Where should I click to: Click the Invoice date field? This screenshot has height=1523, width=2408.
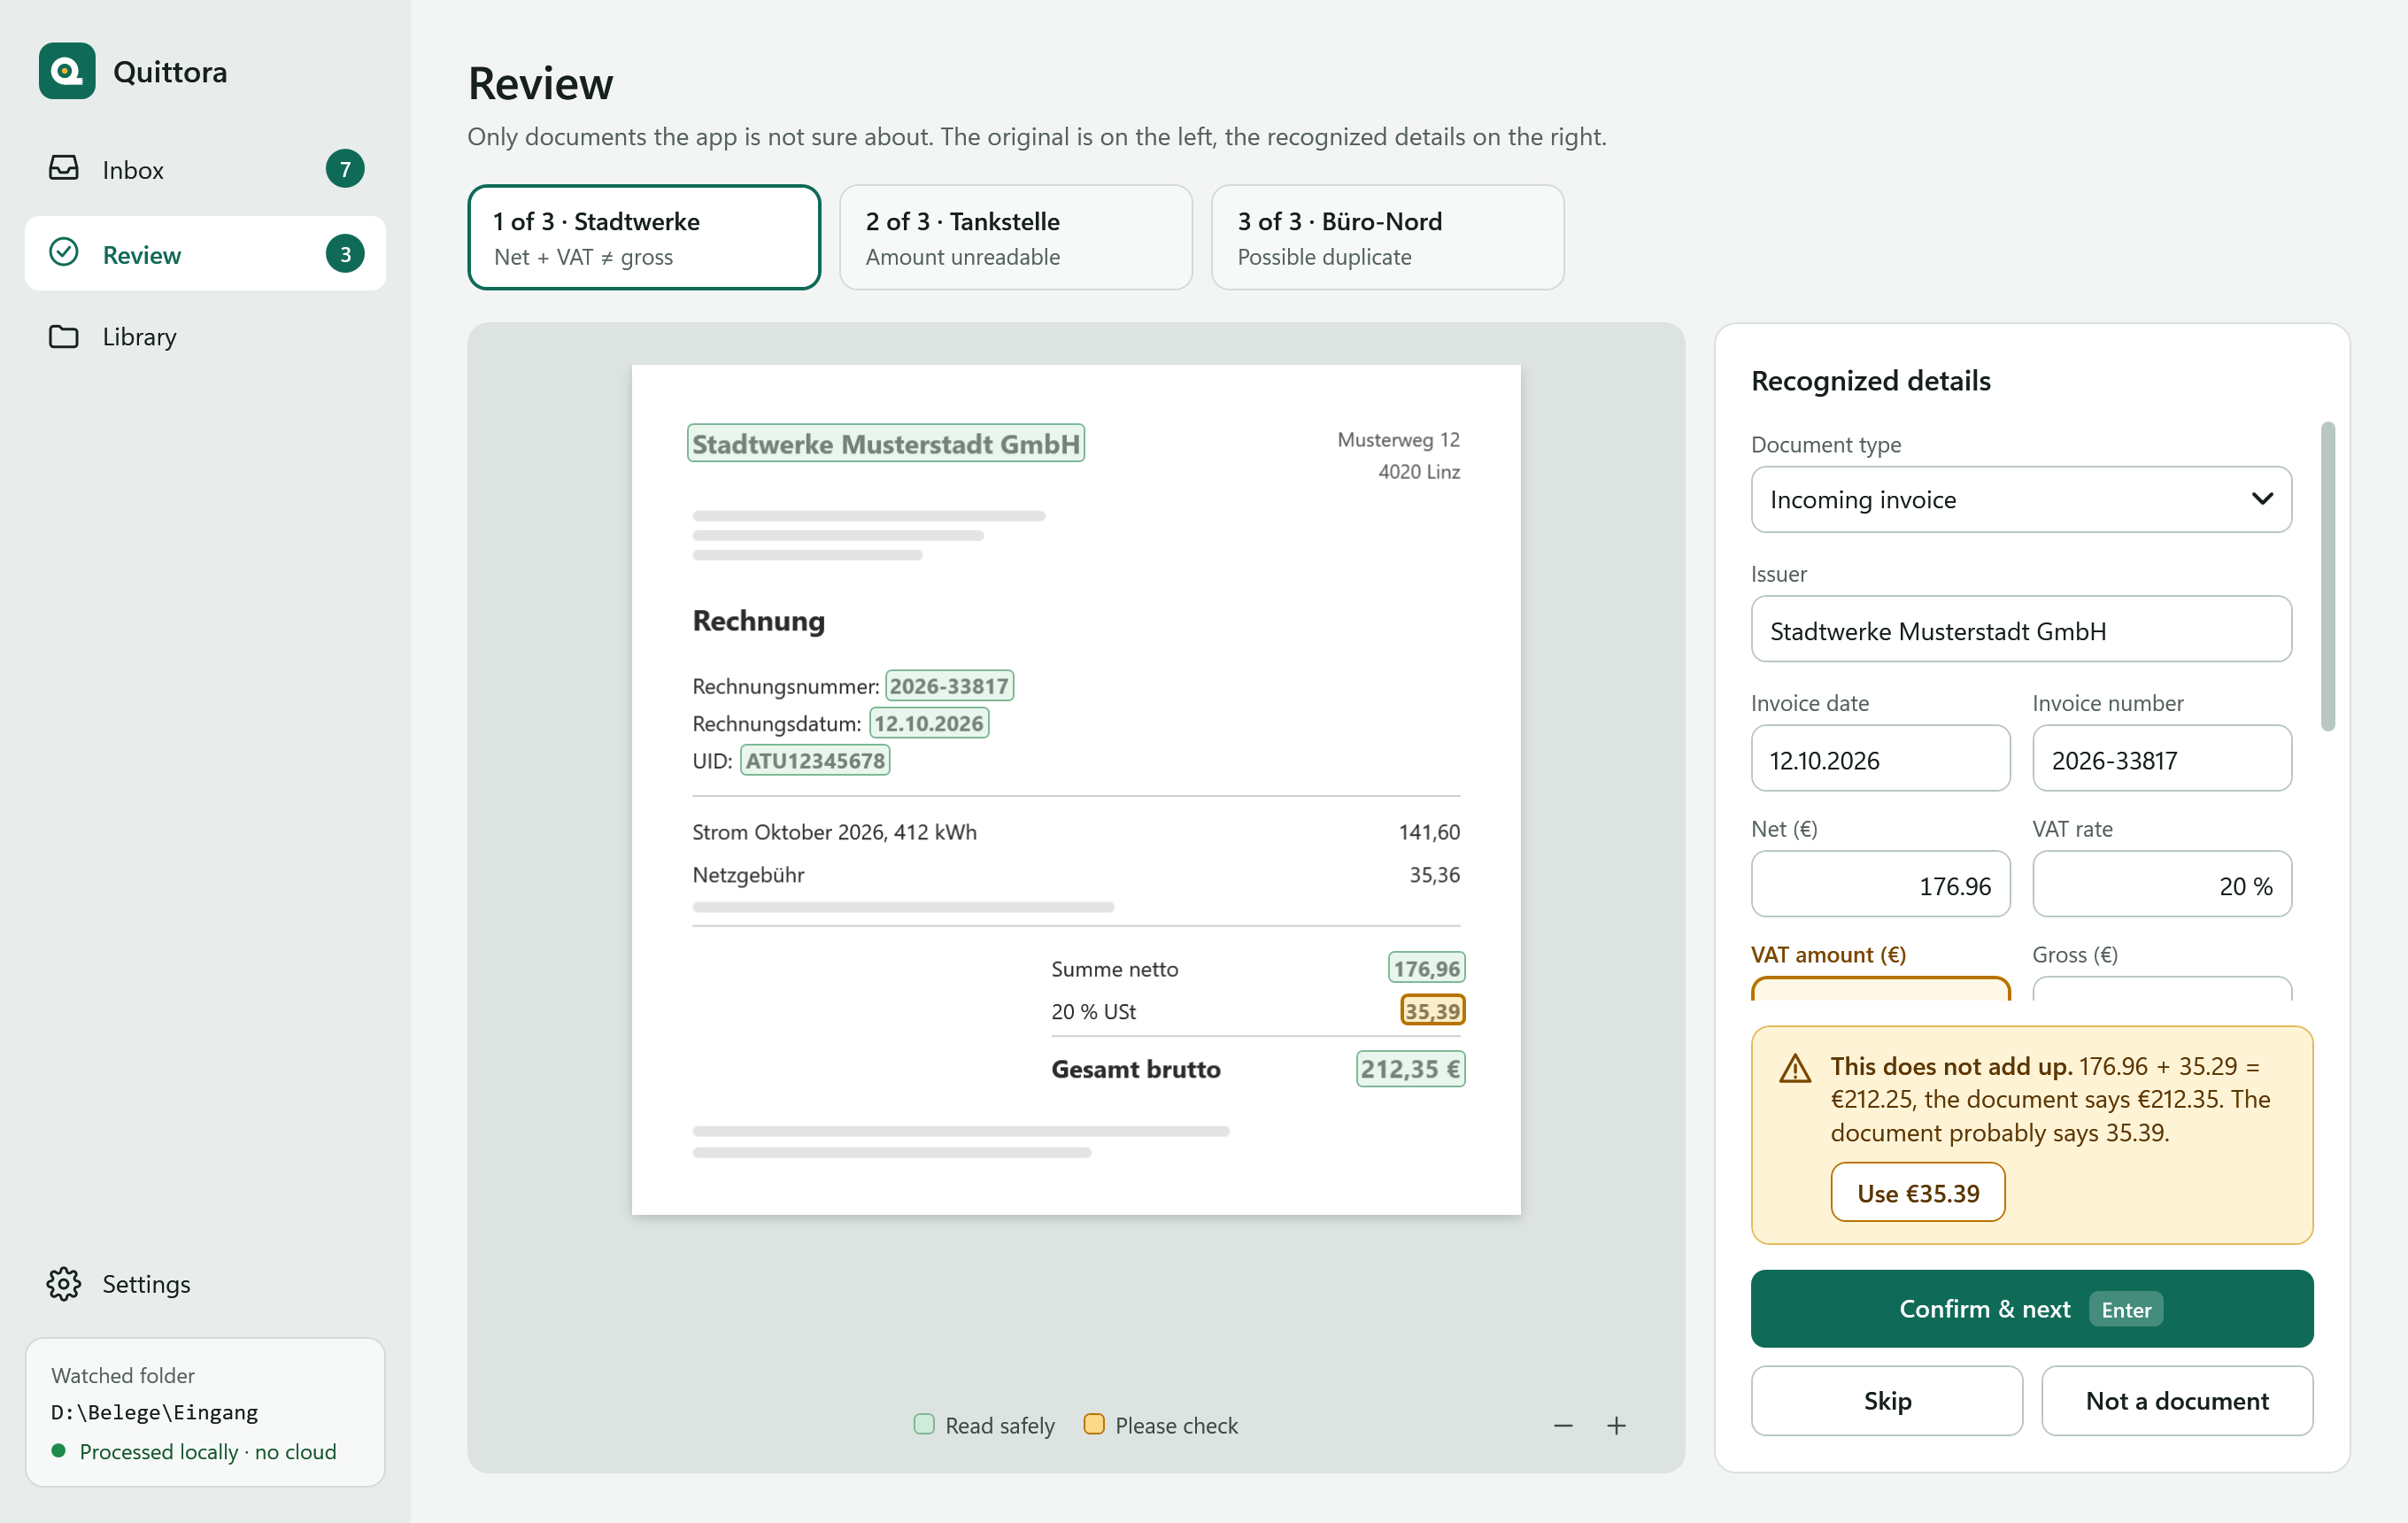point(1880,759)
